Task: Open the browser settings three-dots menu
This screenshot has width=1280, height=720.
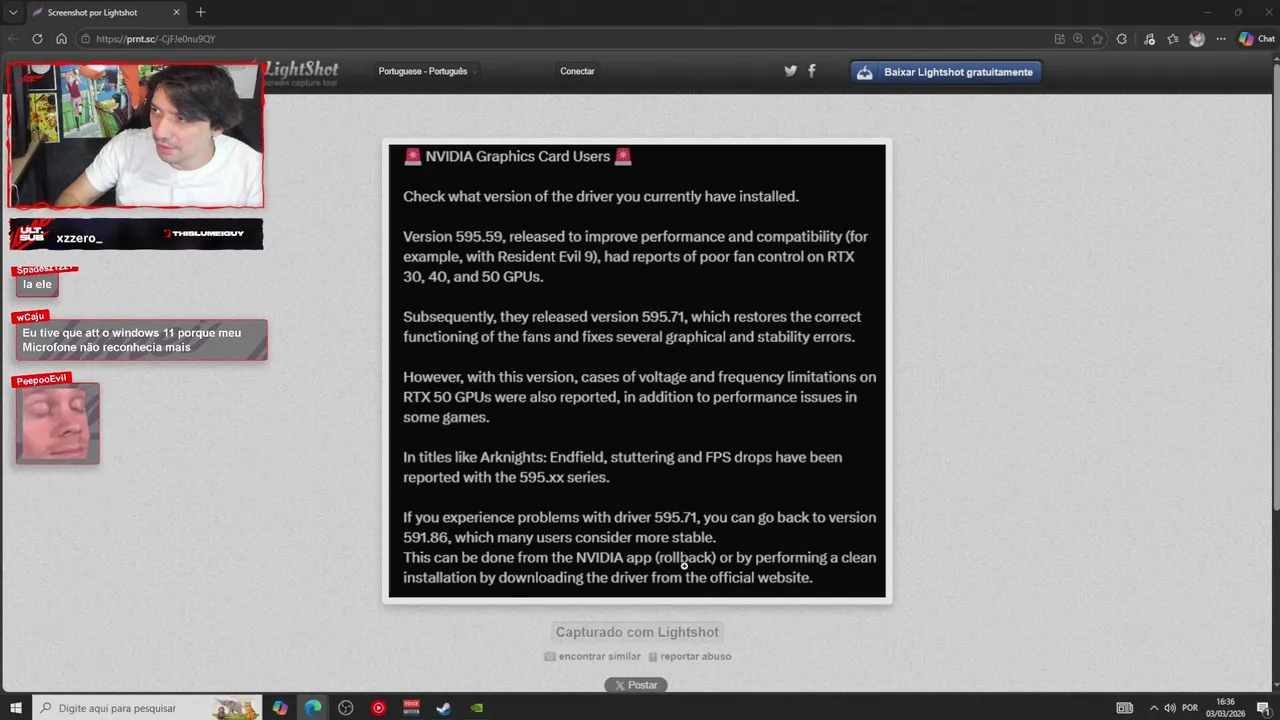Action: (x=1220, y=39)
